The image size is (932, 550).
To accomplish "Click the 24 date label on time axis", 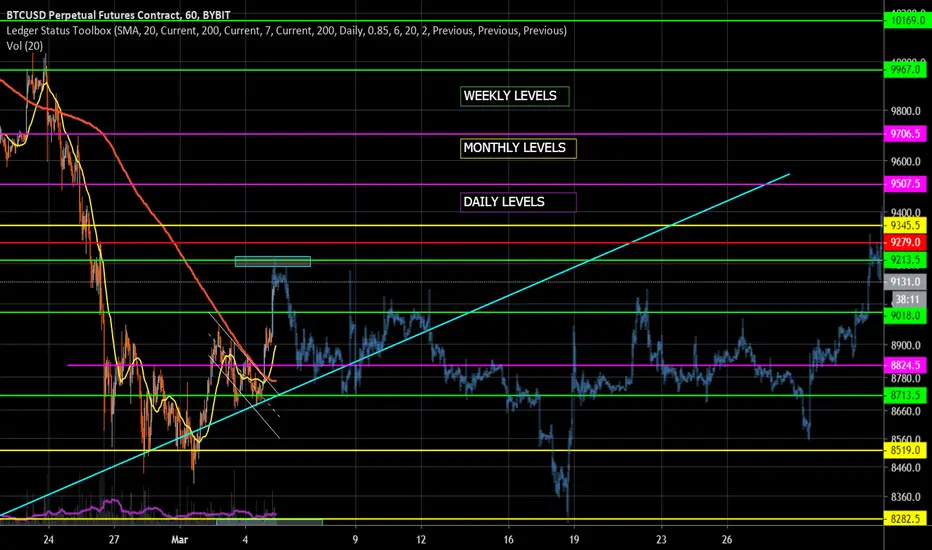I will (48, 540).
